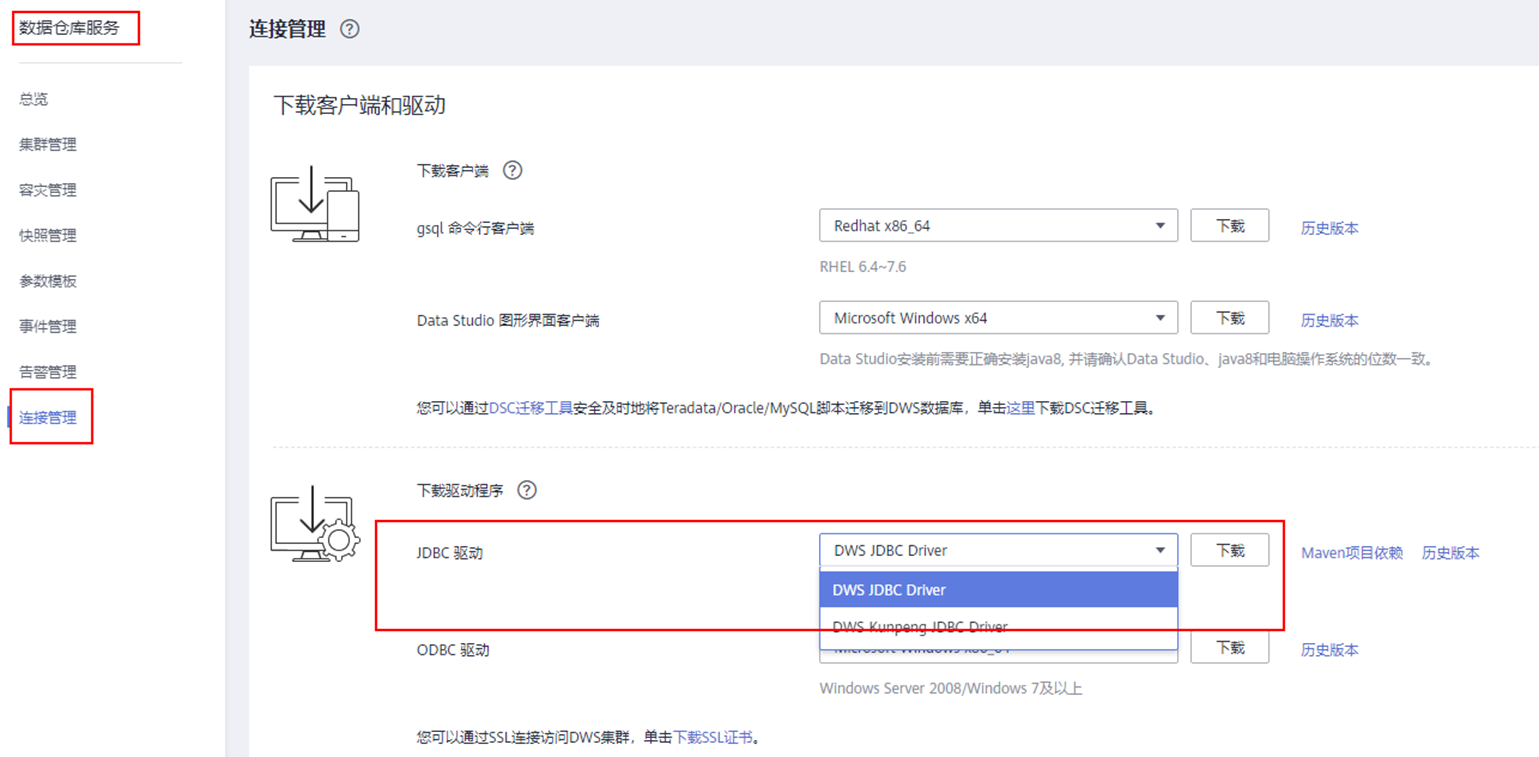Click the JDBC 驱动 label

point(450,552)
